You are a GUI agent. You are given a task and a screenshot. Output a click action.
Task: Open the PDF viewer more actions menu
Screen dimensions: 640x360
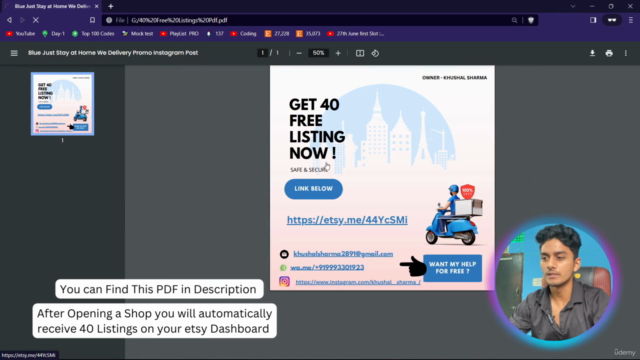tap(626, 53)
